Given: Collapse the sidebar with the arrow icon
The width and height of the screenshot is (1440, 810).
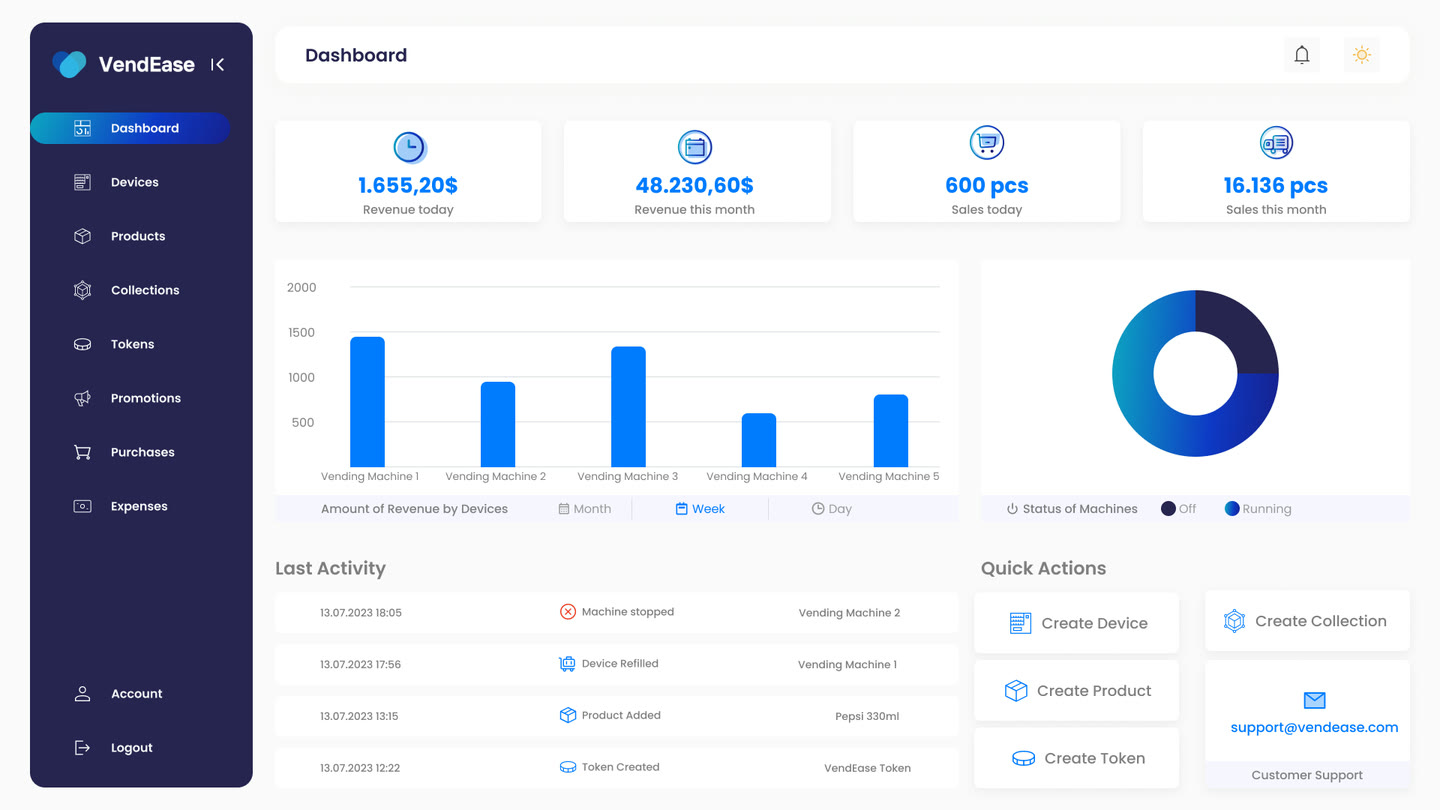Looking at the screenshot, I should pyautogui.click(x=217, y=65).
